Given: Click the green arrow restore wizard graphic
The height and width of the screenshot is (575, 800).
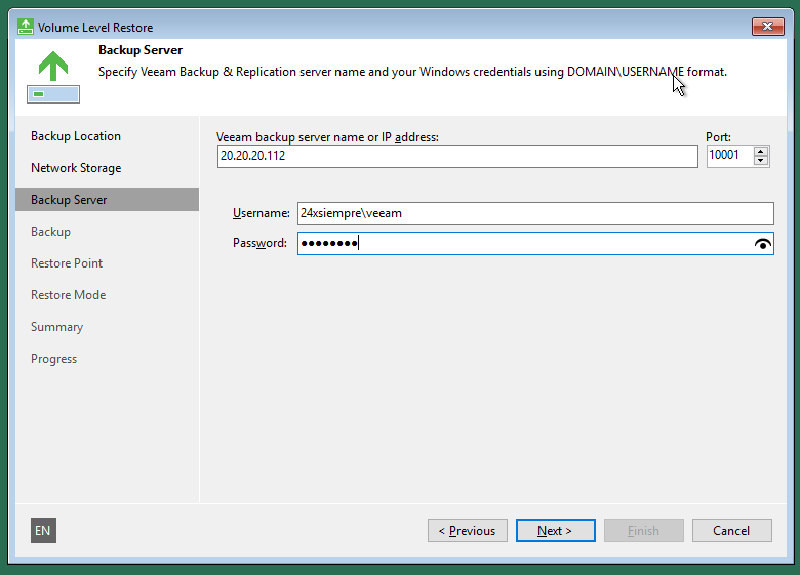Looking at the screenshot, I should [x=53, y=77].
